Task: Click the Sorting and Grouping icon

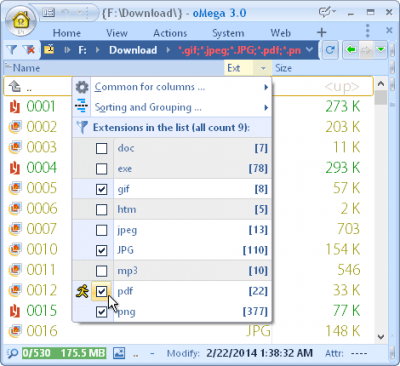Action: (82, 107)
